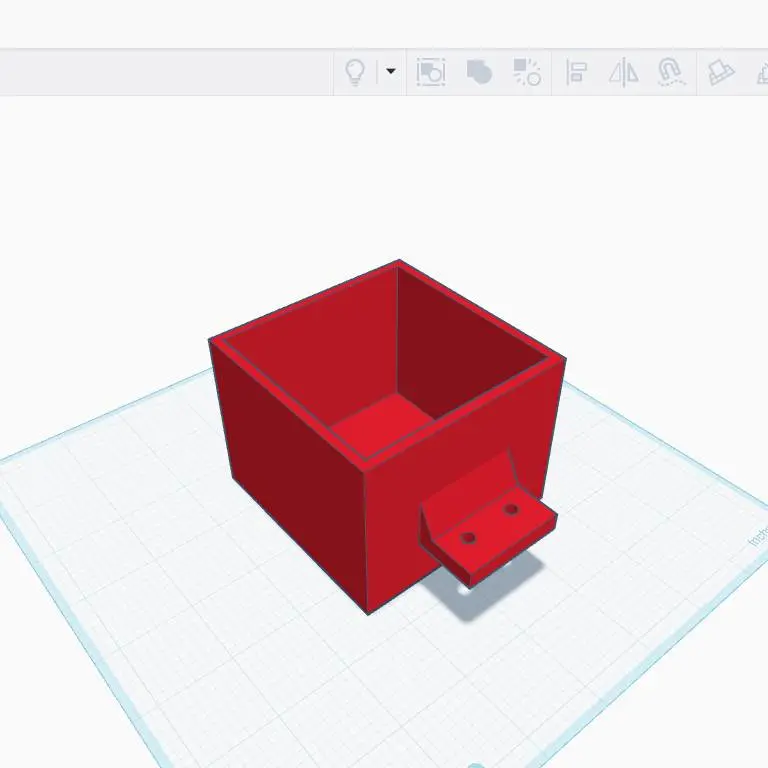The height and width of the screenshot is (768, 768).
Task: Click the dashed selection-box shapes icon
Action: coord(431,72)
